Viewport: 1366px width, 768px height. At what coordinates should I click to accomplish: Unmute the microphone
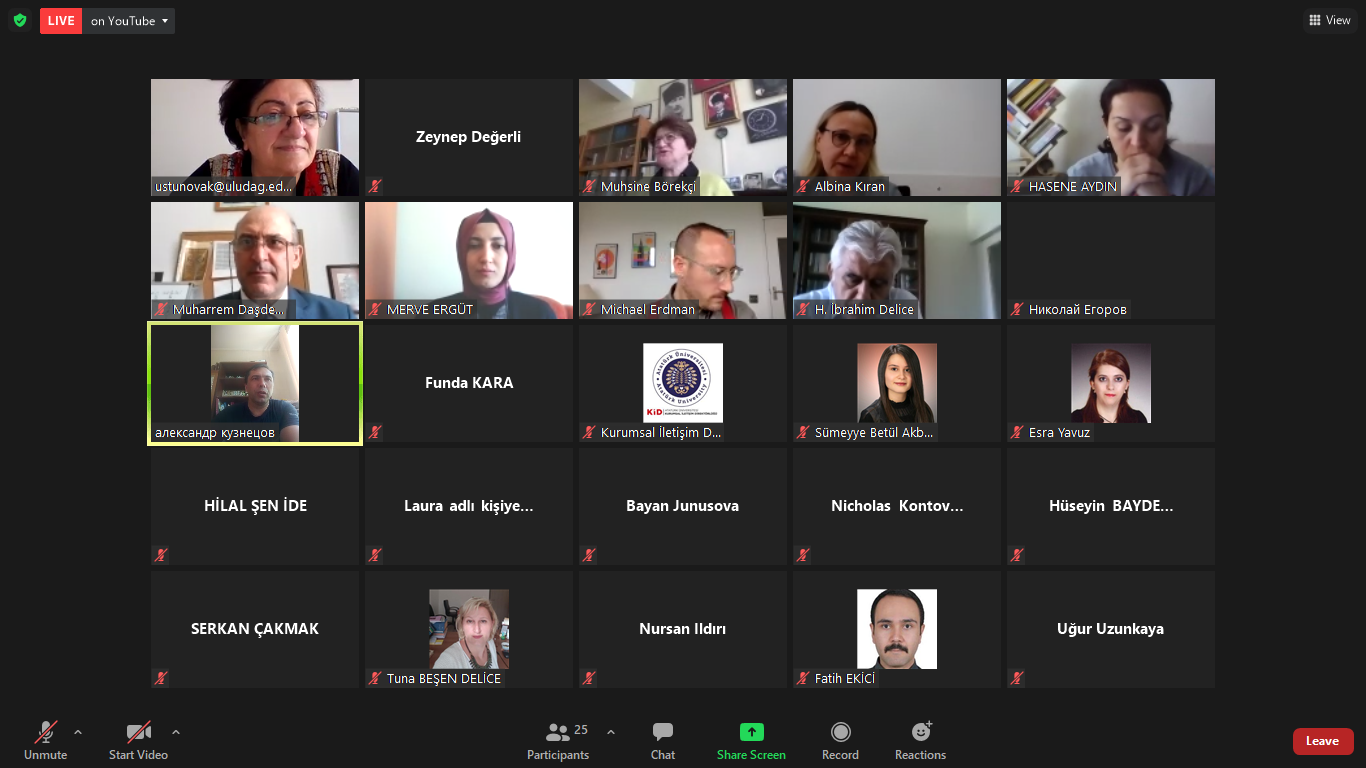(45, 740)
